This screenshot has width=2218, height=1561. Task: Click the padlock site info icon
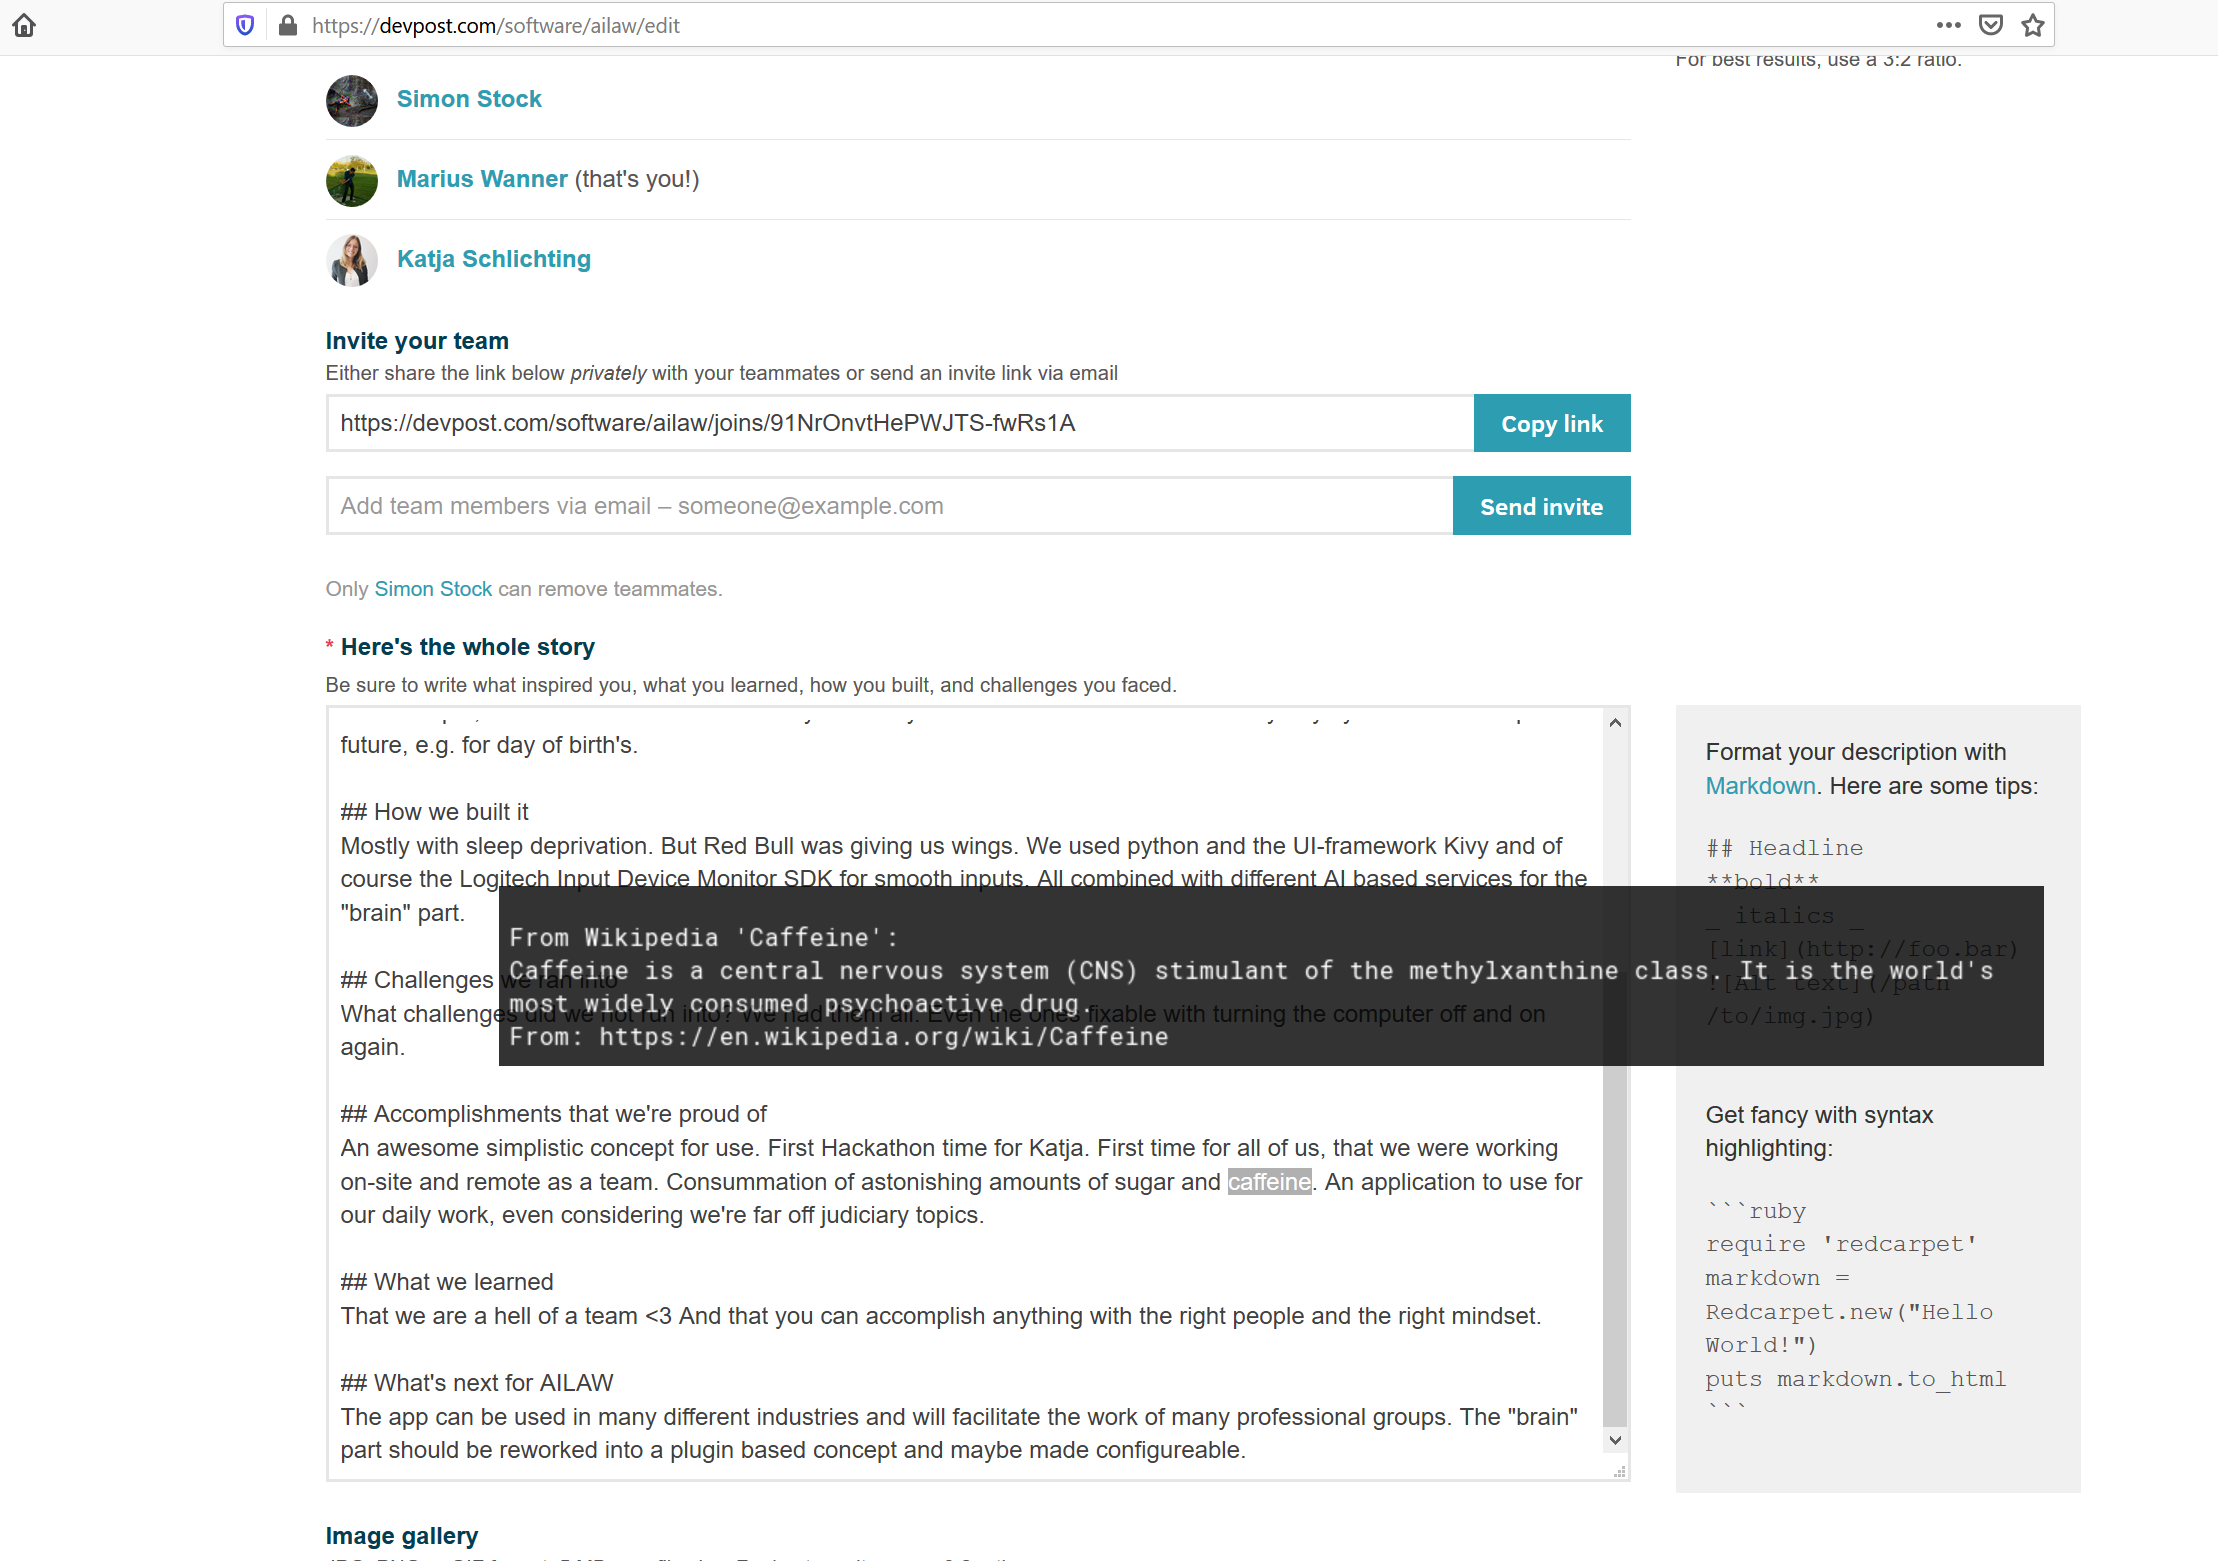pos(287,26)
